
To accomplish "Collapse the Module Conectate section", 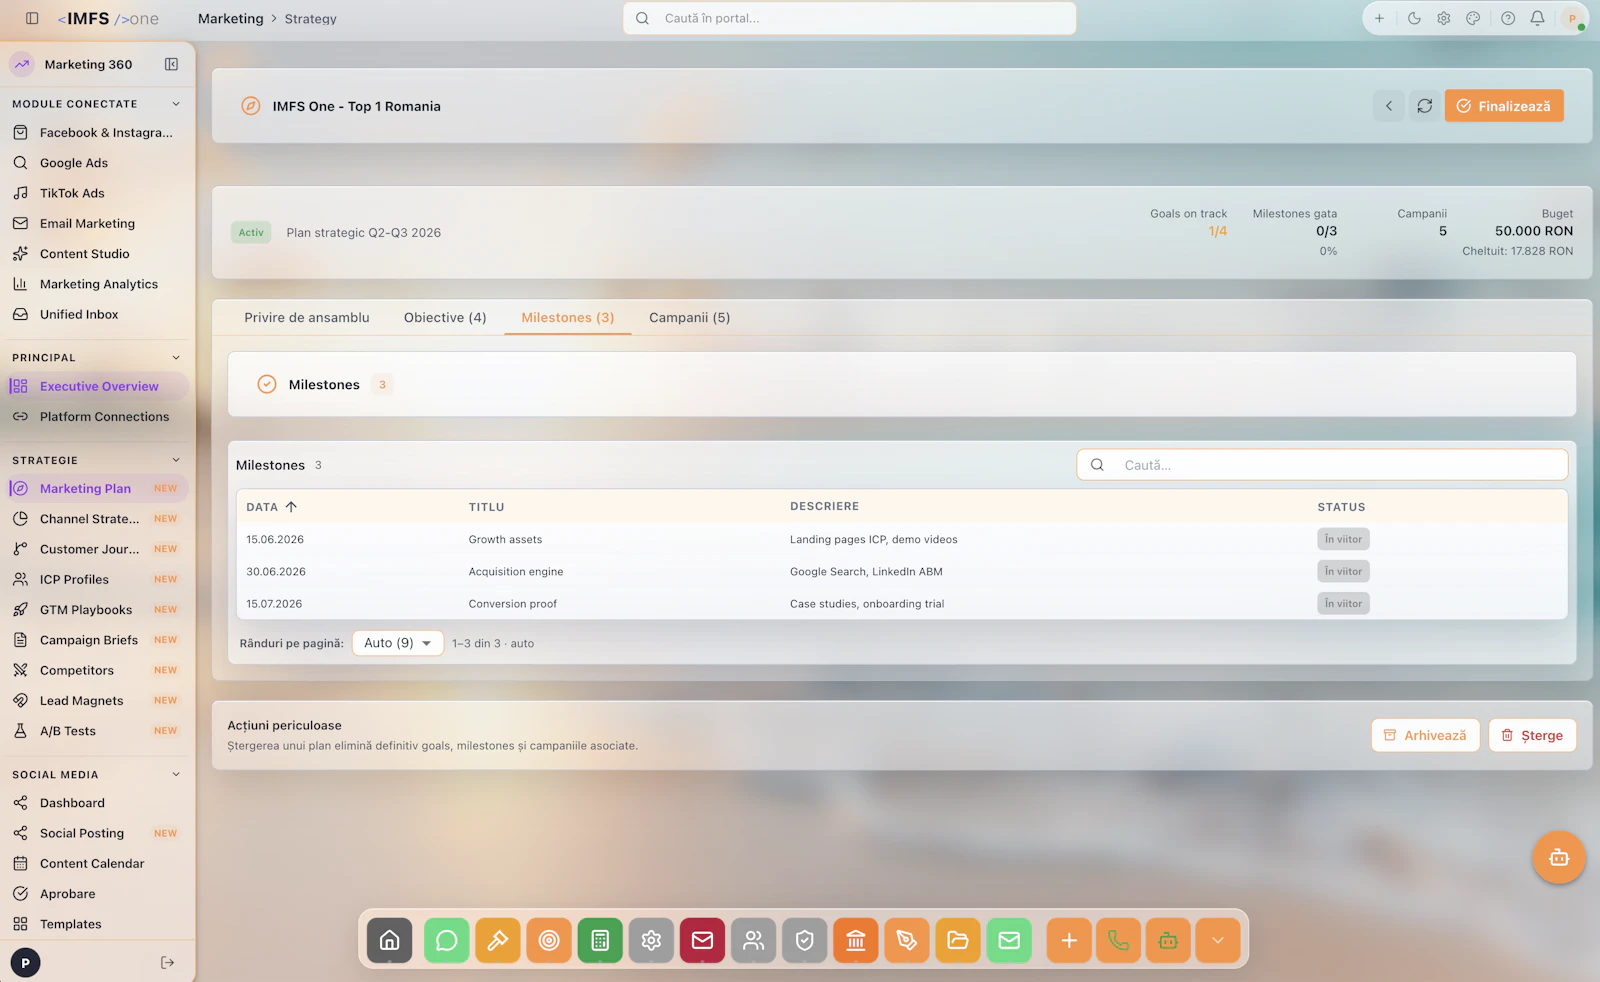I will (x=176, y=104).
